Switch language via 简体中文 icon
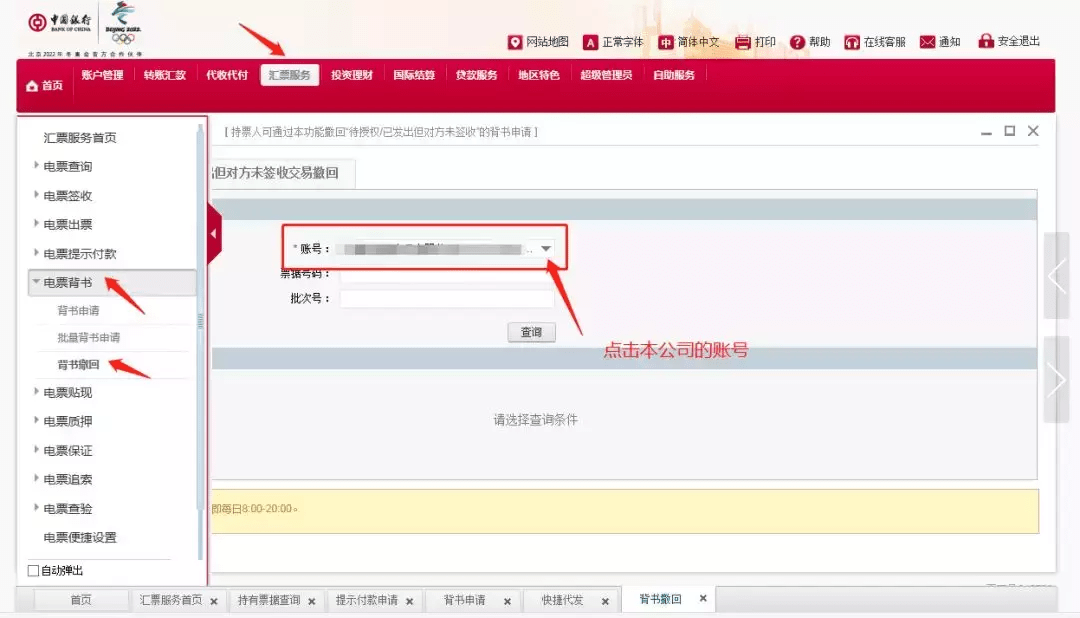Image resolution: width=1080 pixels, height=618 pixels. pos(665,42)
